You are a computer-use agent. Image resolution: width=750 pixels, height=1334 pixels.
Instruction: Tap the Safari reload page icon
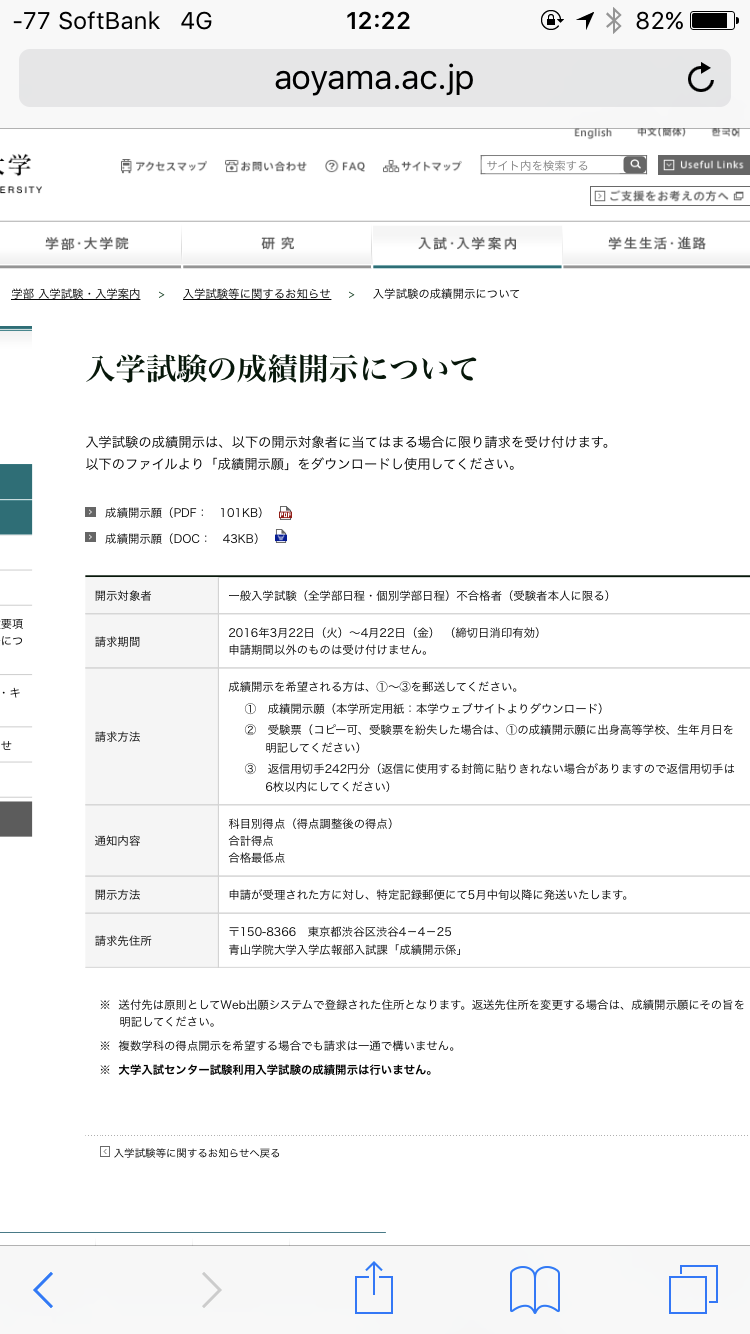(700, 78)
